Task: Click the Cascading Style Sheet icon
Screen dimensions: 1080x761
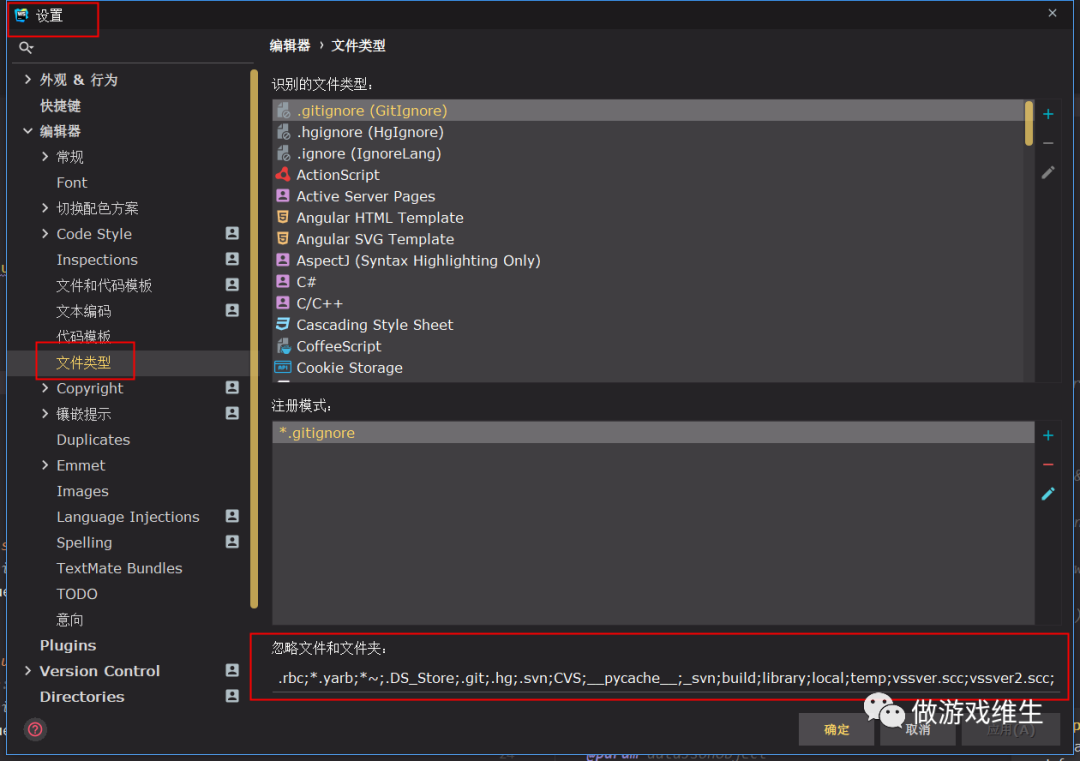Action: 282,324
